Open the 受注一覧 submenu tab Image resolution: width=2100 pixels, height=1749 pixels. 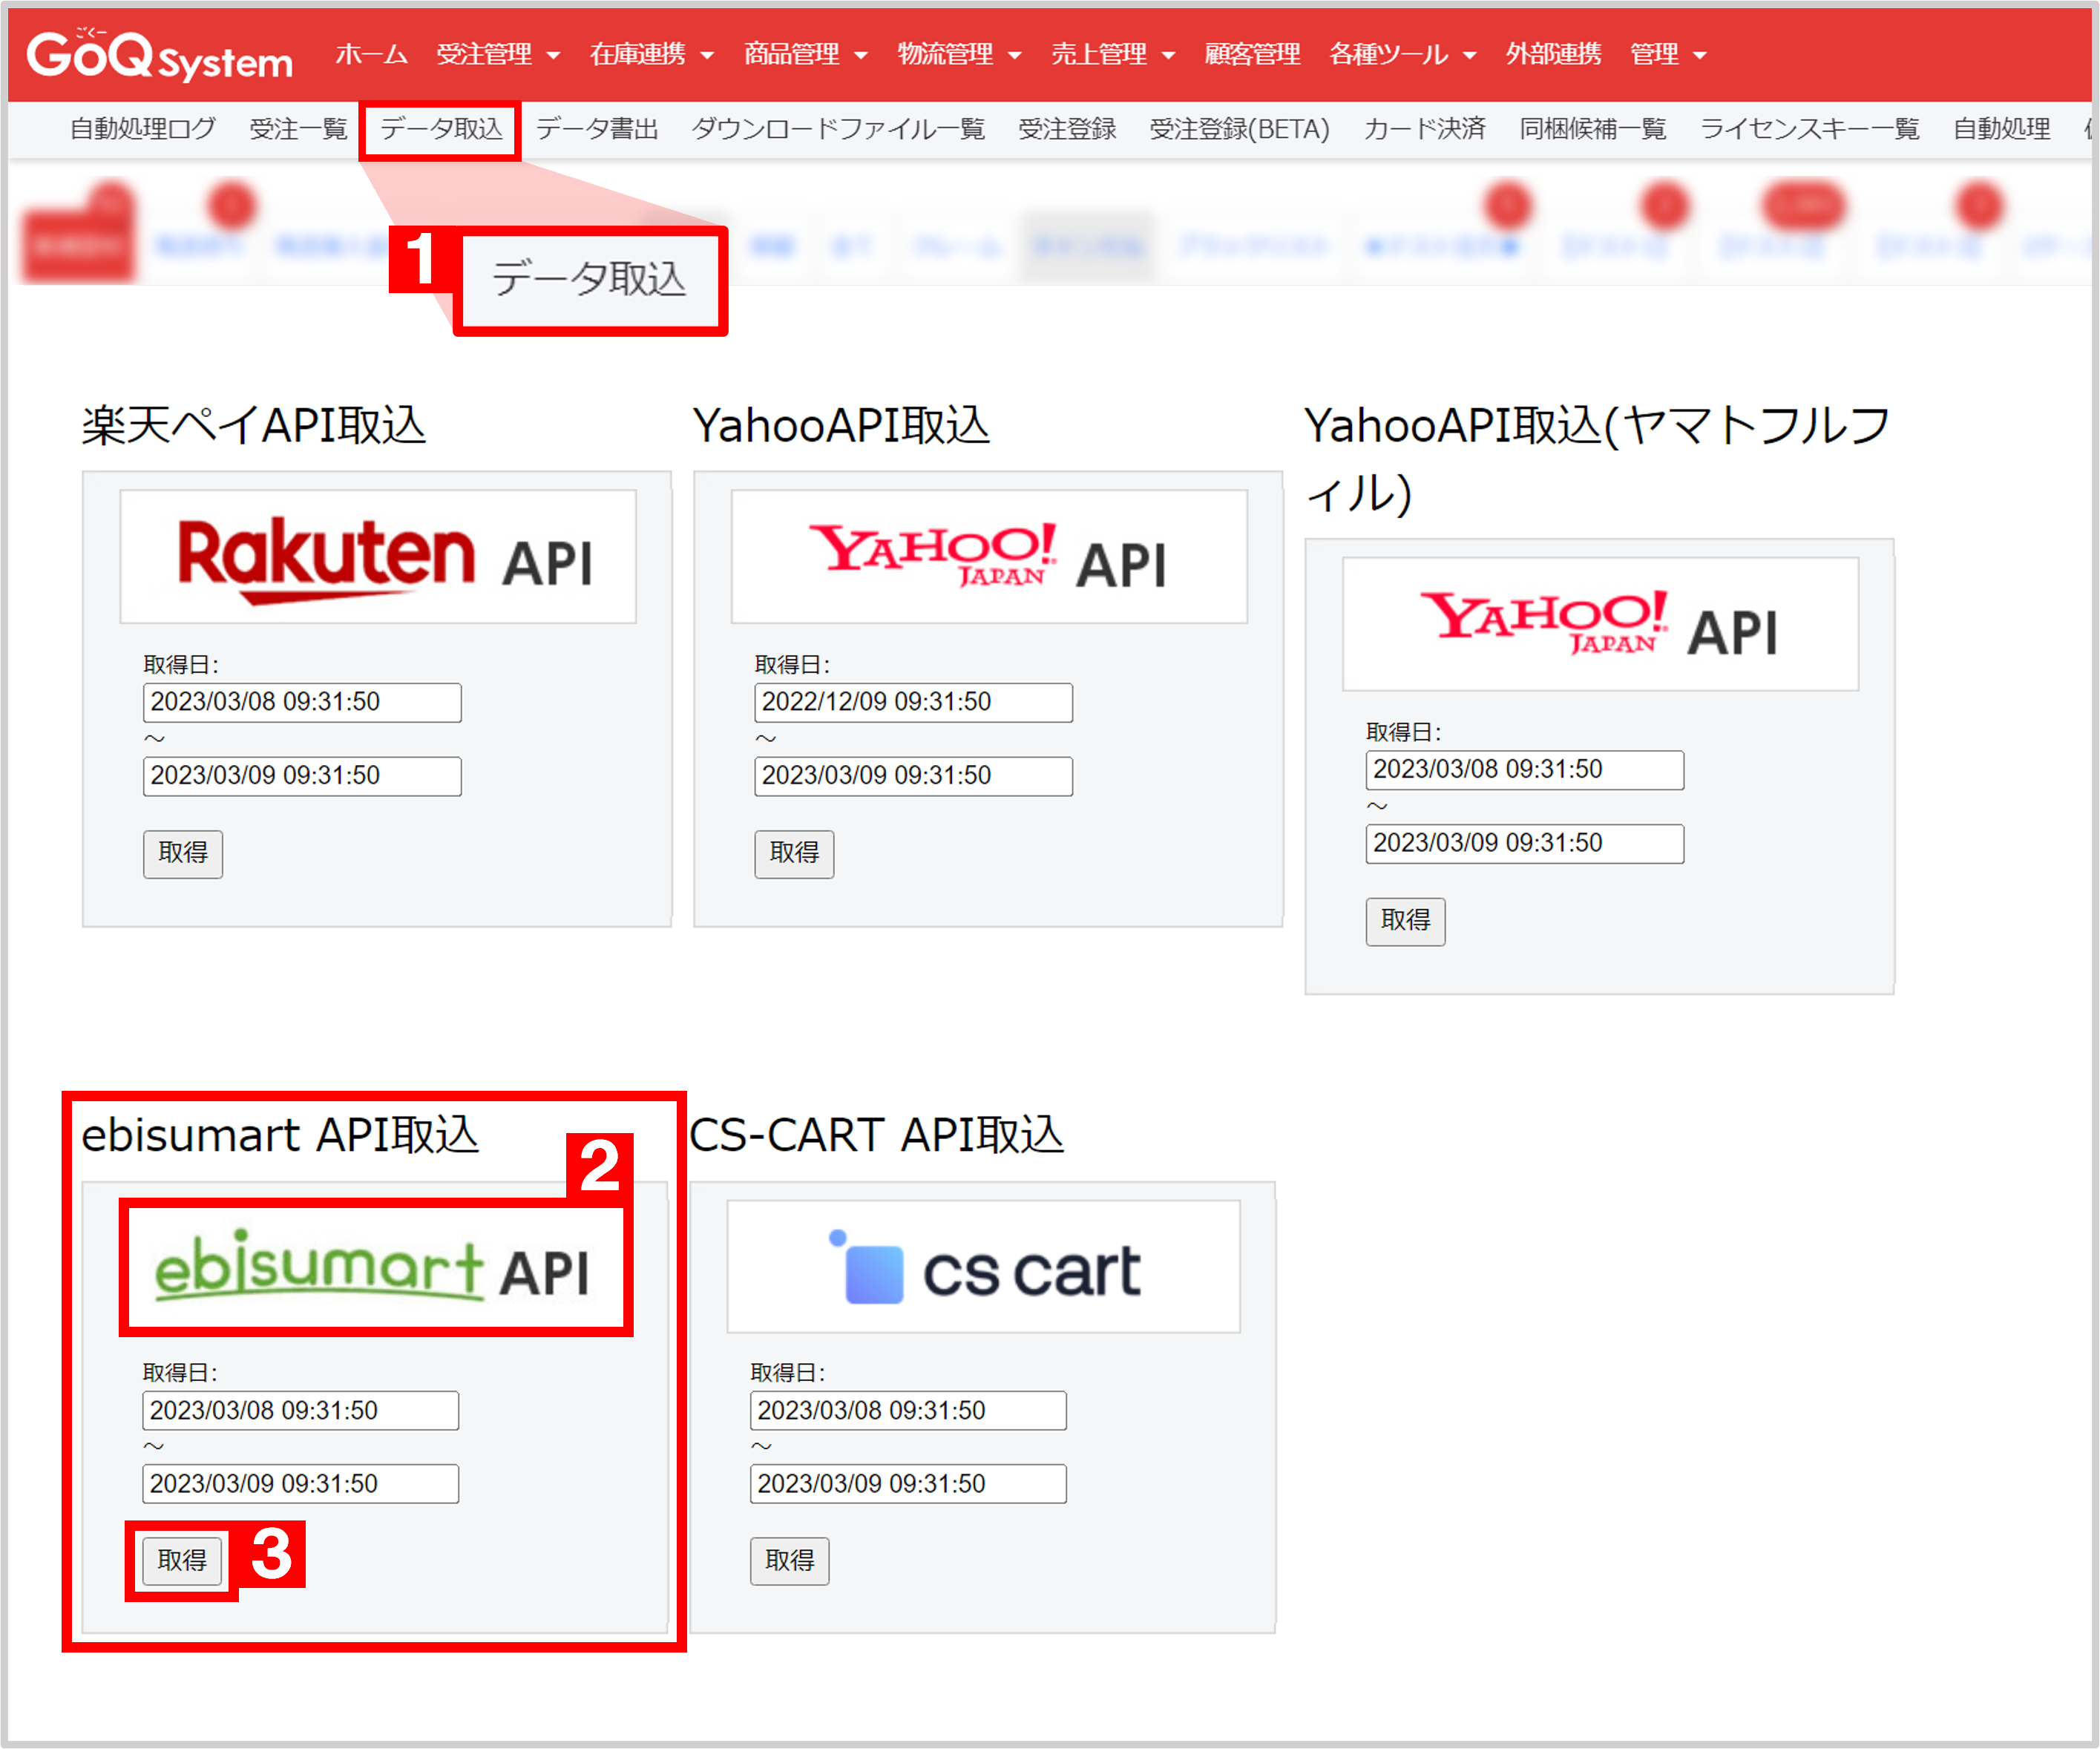tap(298, 129)
